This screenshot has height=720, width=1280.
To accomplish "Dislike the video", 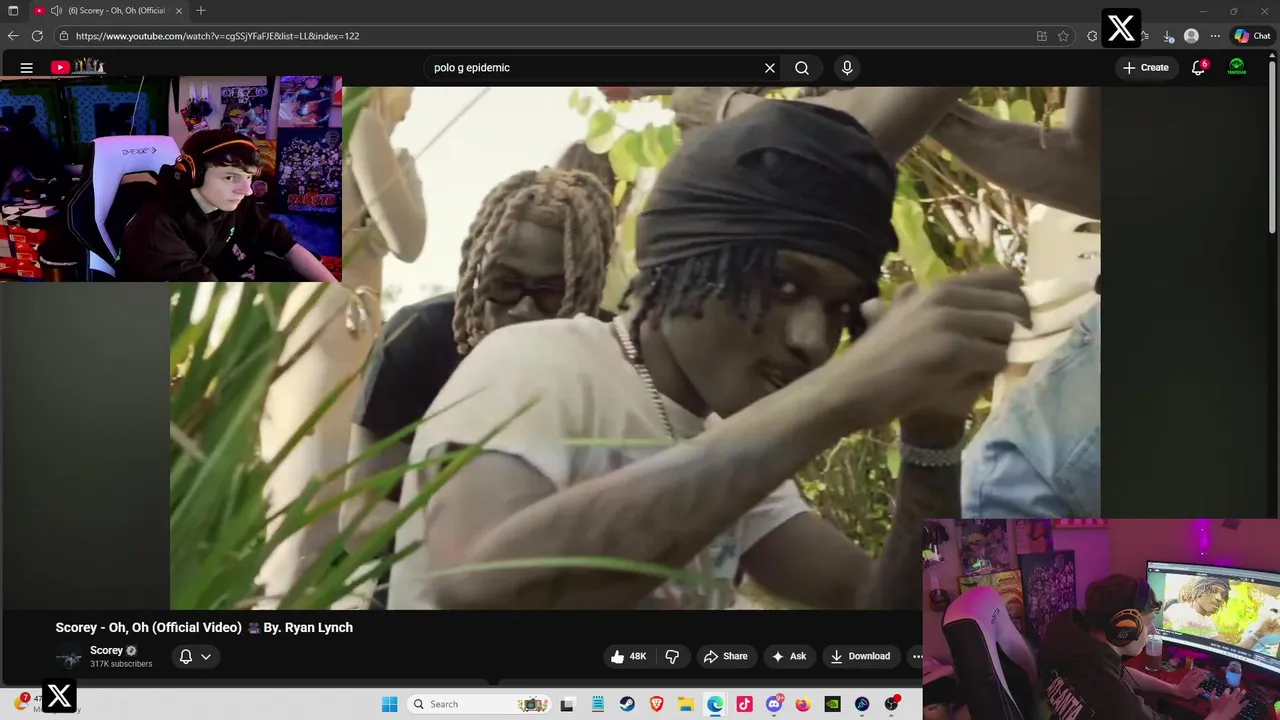I will pos(672,657).
